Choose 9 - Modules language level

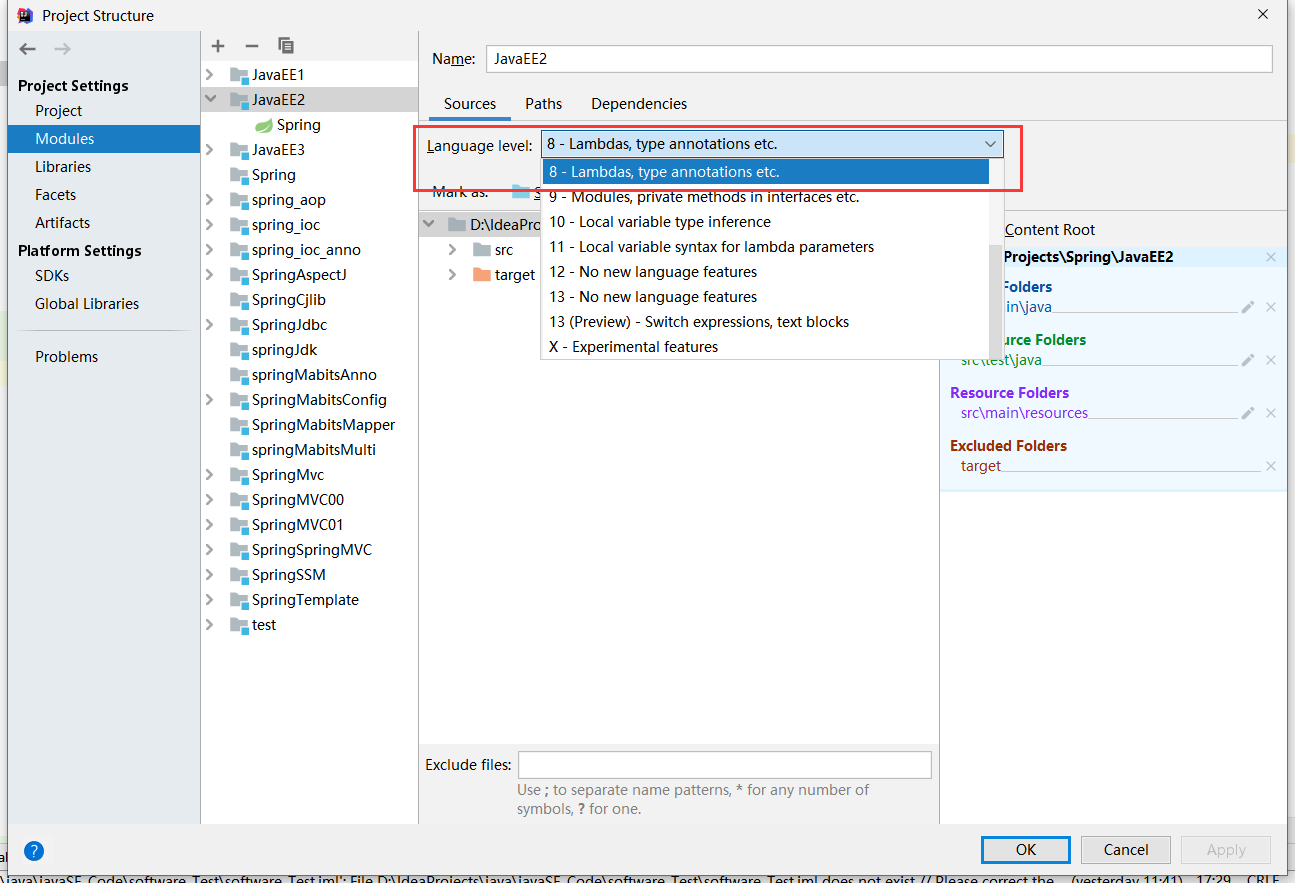pos(764,197)
